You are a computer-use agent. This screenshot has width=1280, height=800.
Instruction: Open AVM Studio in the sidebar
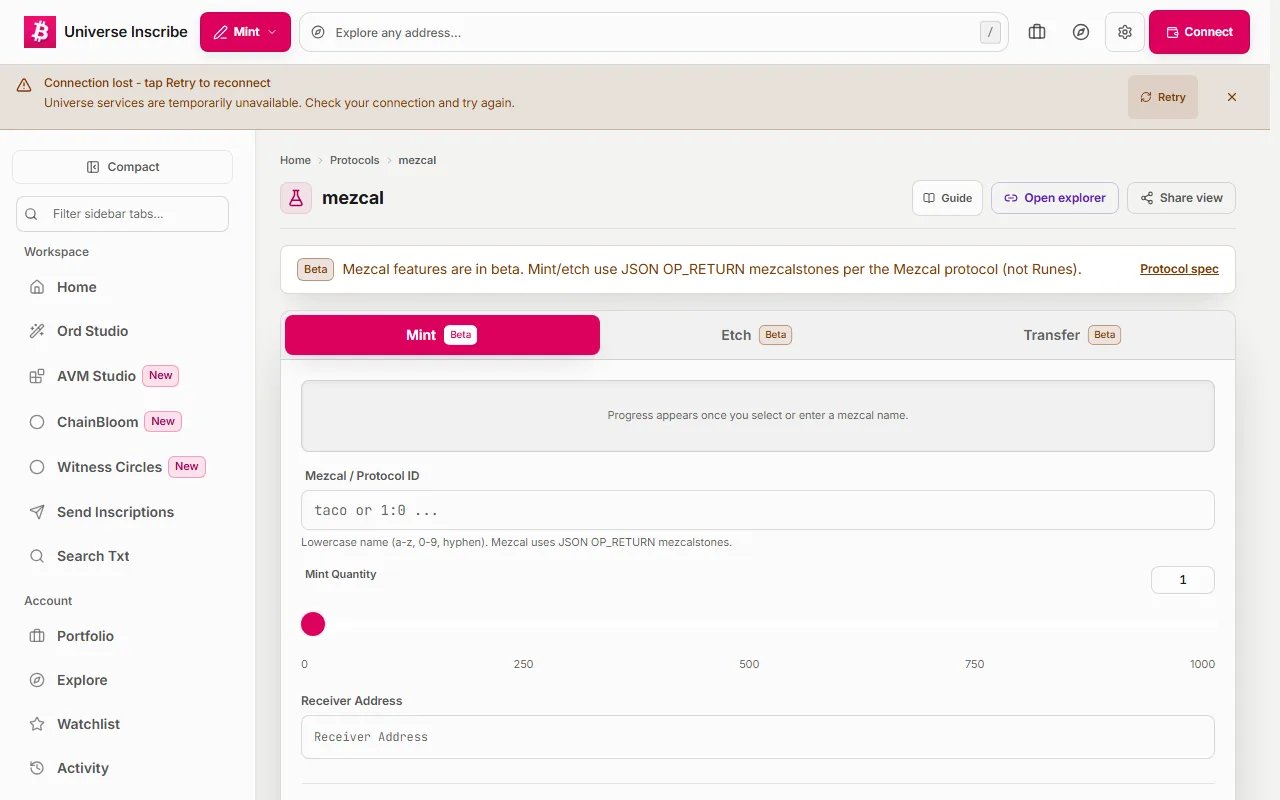pyautogui.click(x=122, y=376)
